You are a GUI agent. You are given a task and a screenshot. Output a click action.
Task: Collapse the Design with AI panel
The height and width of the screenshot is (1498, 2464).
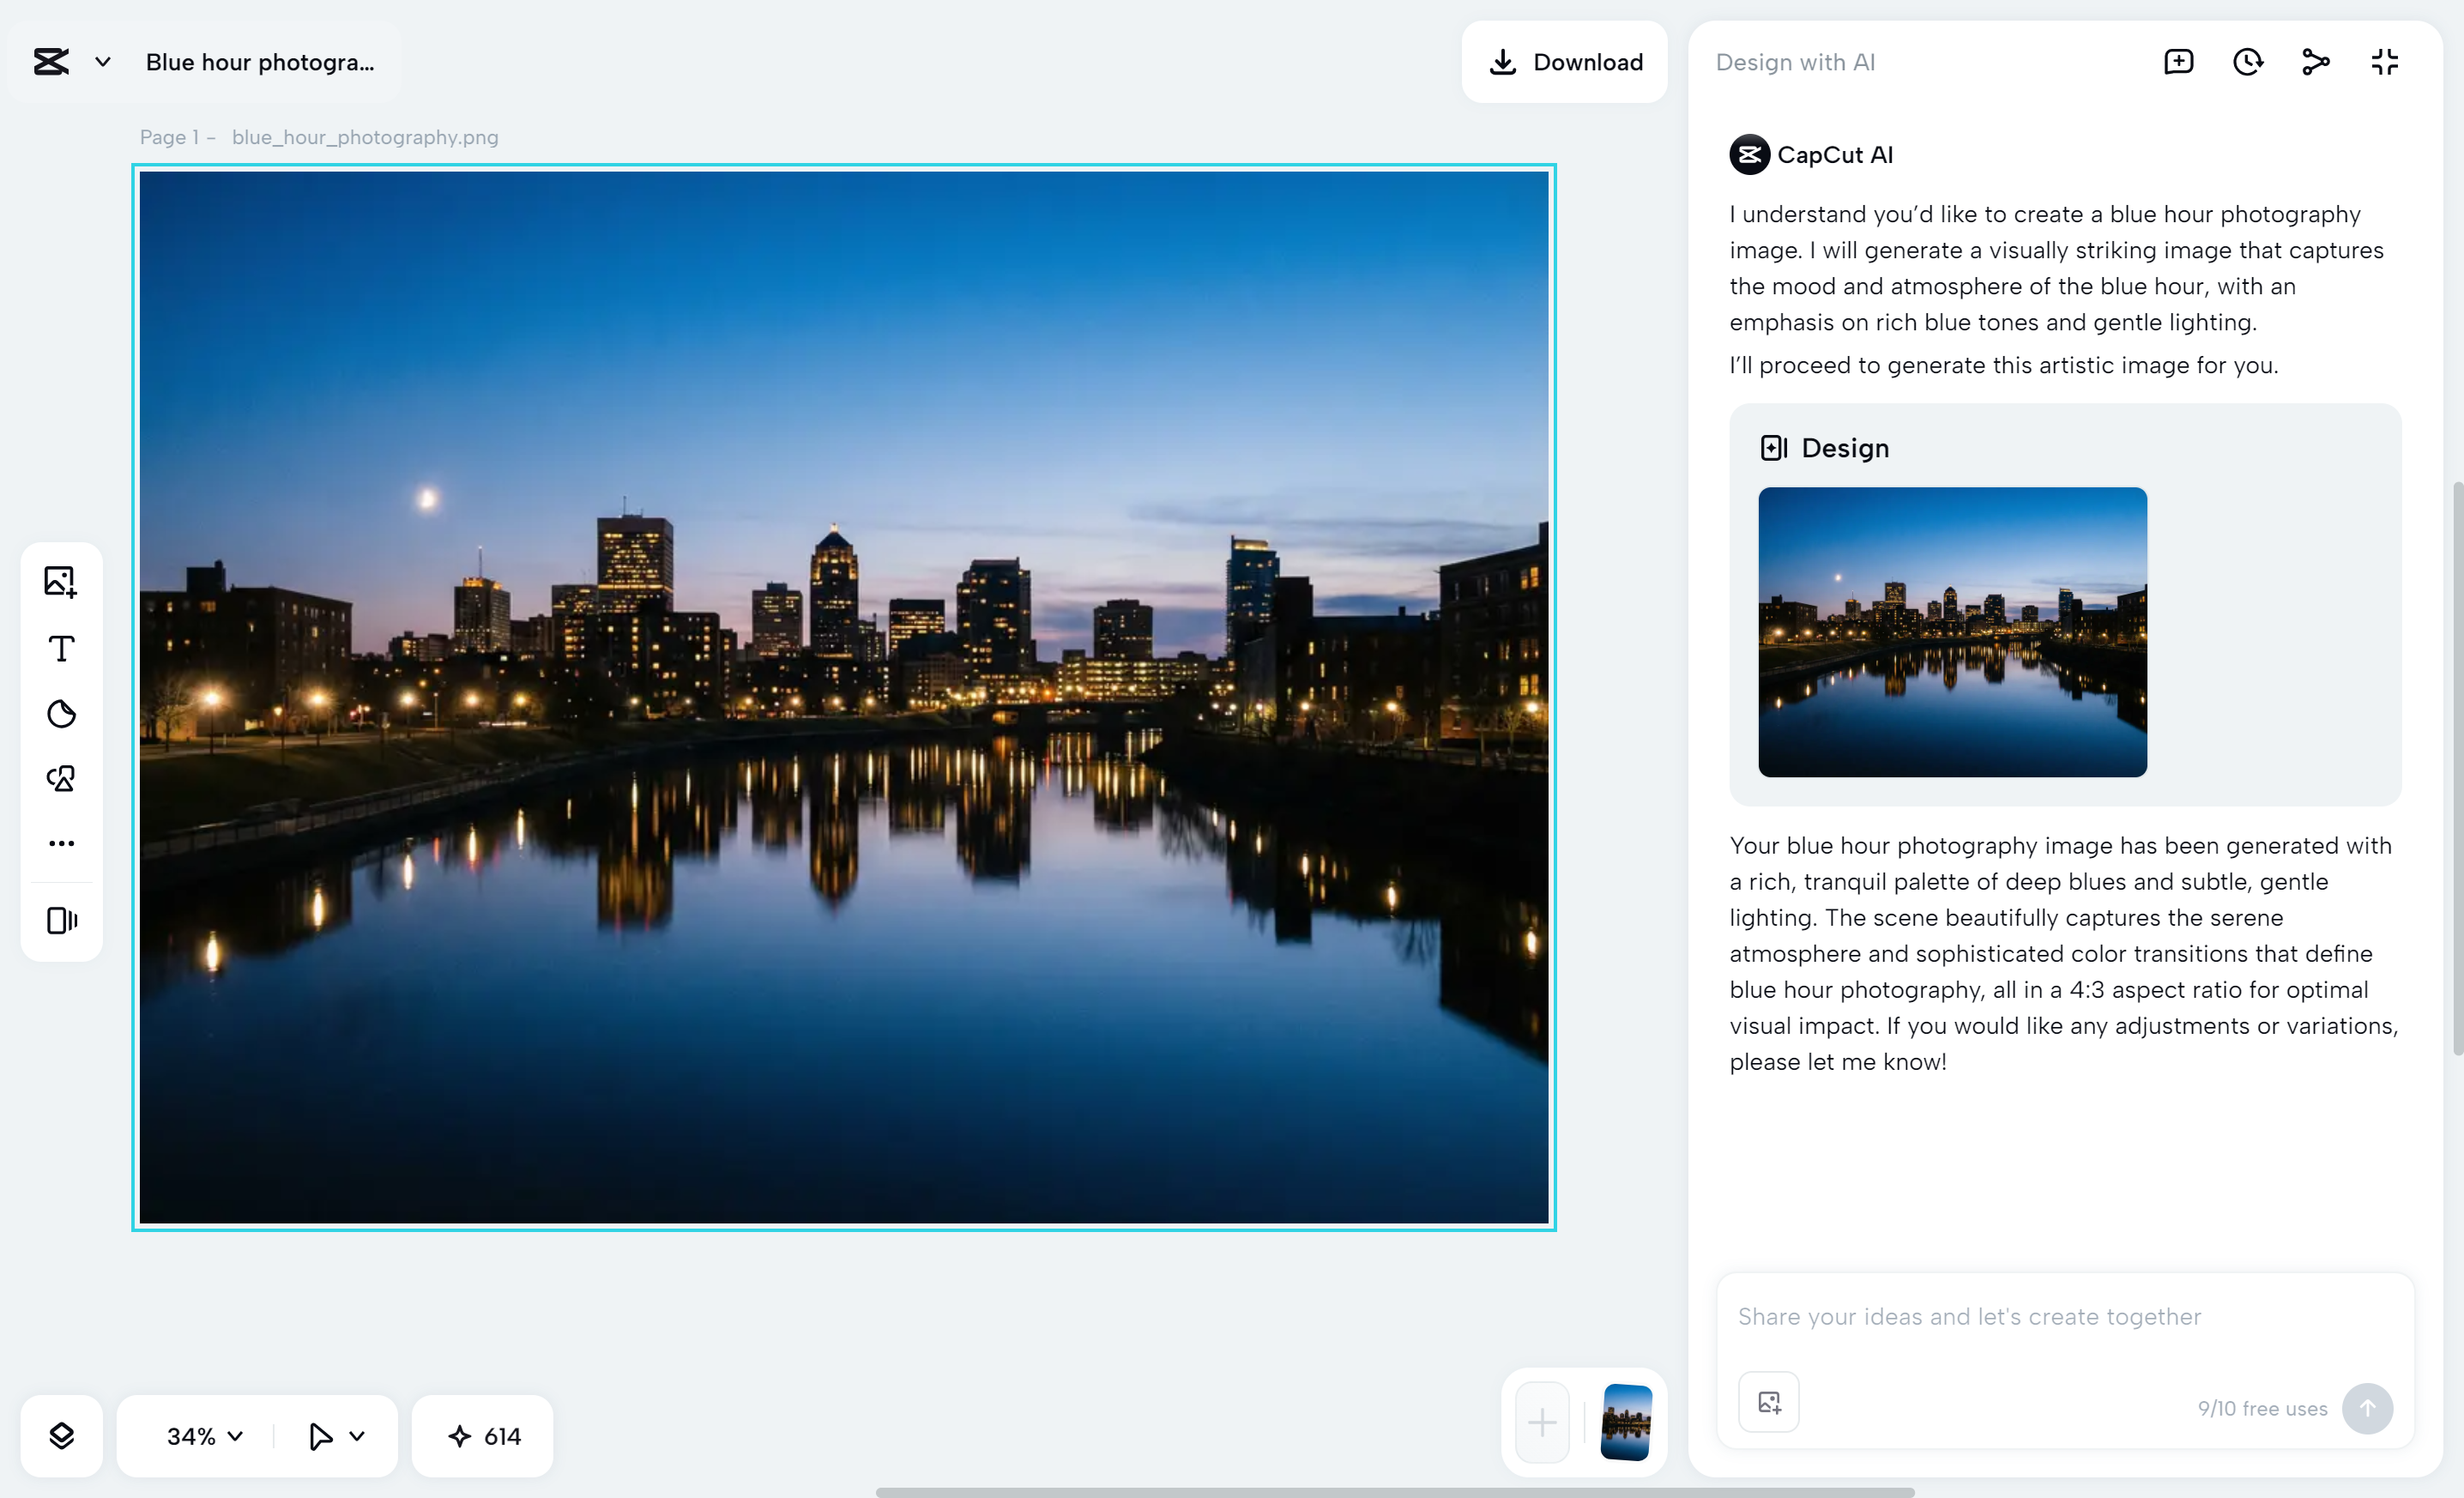[2383, 61]
